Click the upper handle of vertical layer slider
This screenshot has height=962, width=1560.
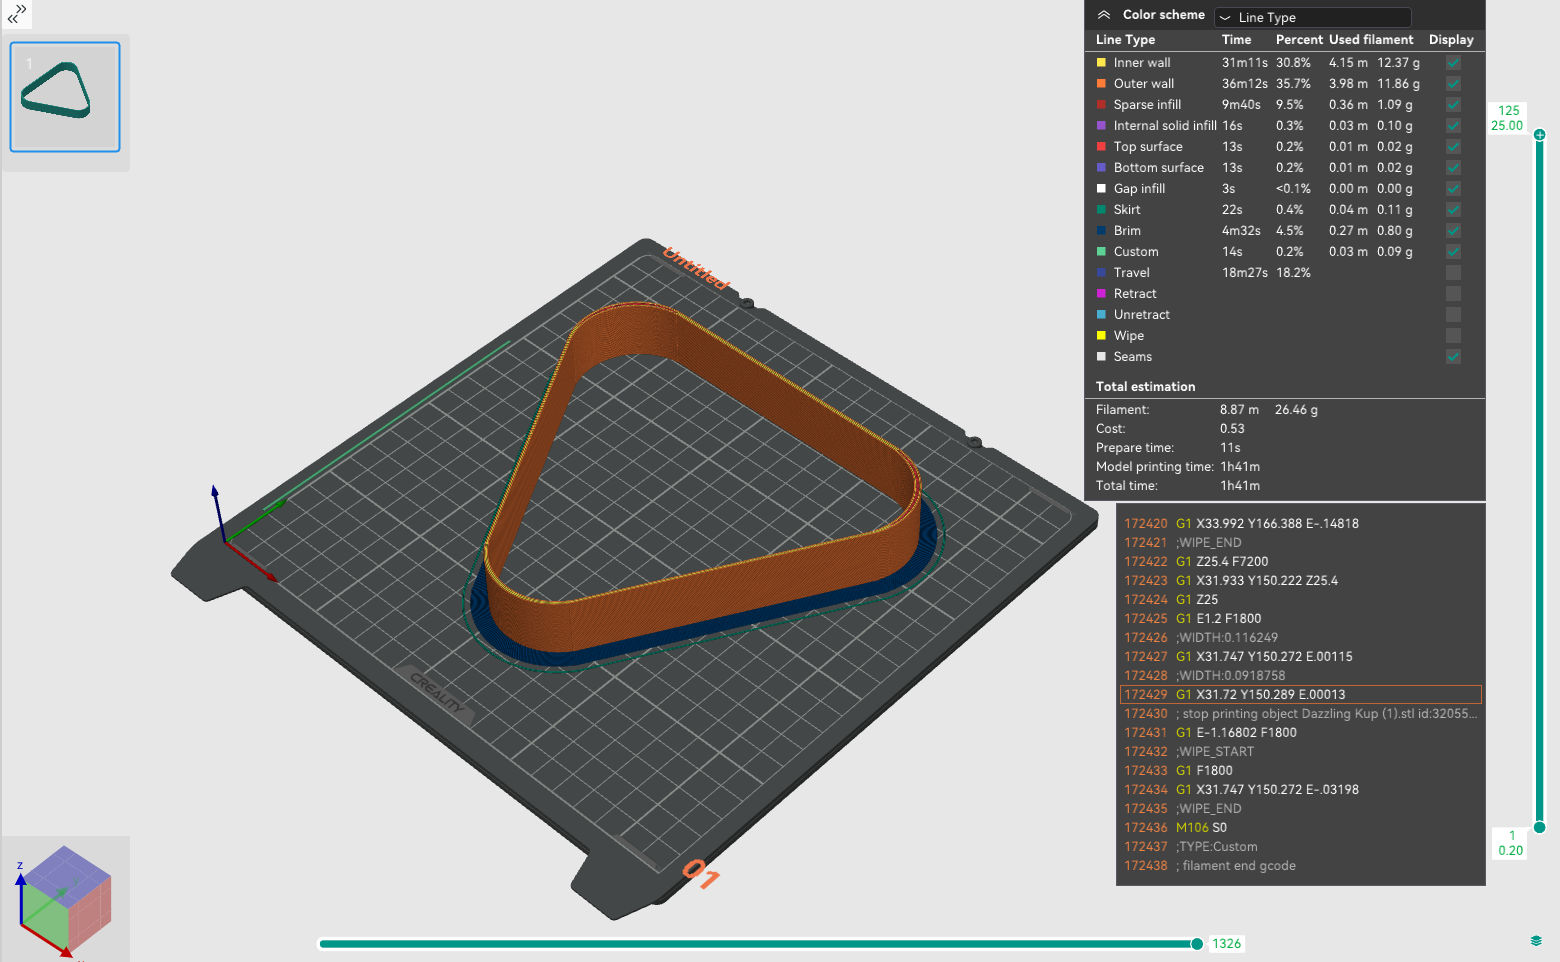pyautogui.click(x=1540, y=134)
